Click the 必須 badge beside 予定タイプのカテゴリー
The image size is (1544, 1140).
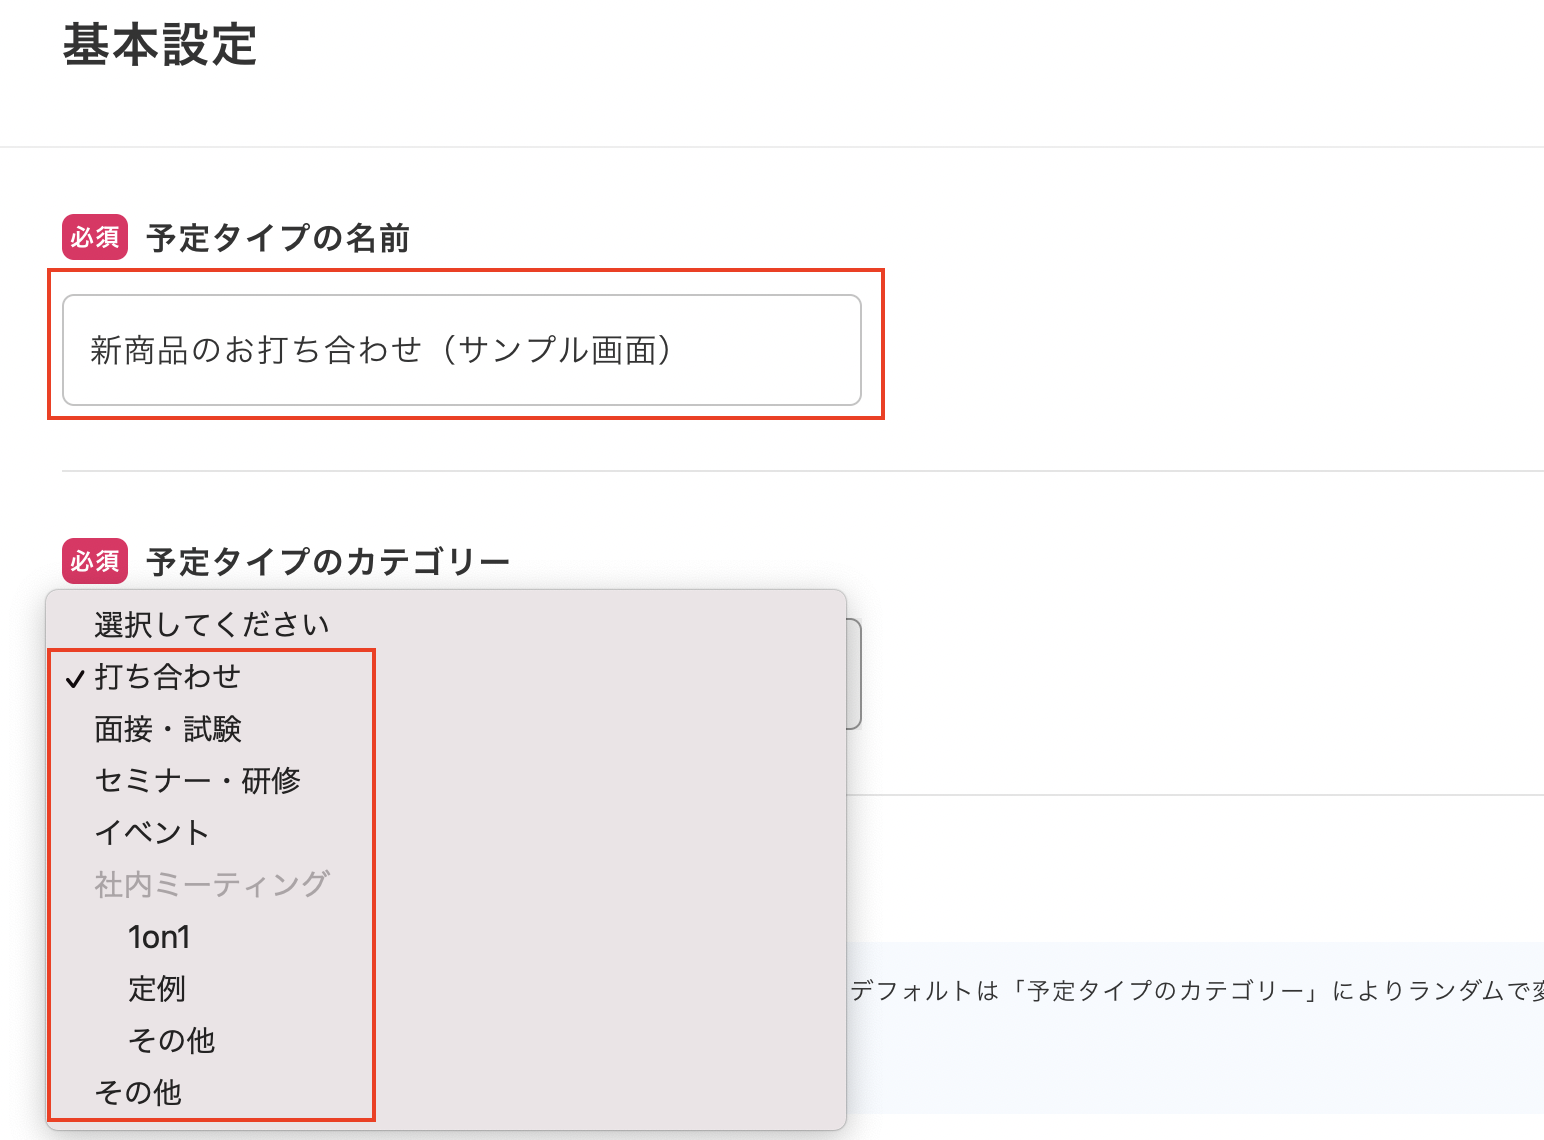click(x=94, y=561)
